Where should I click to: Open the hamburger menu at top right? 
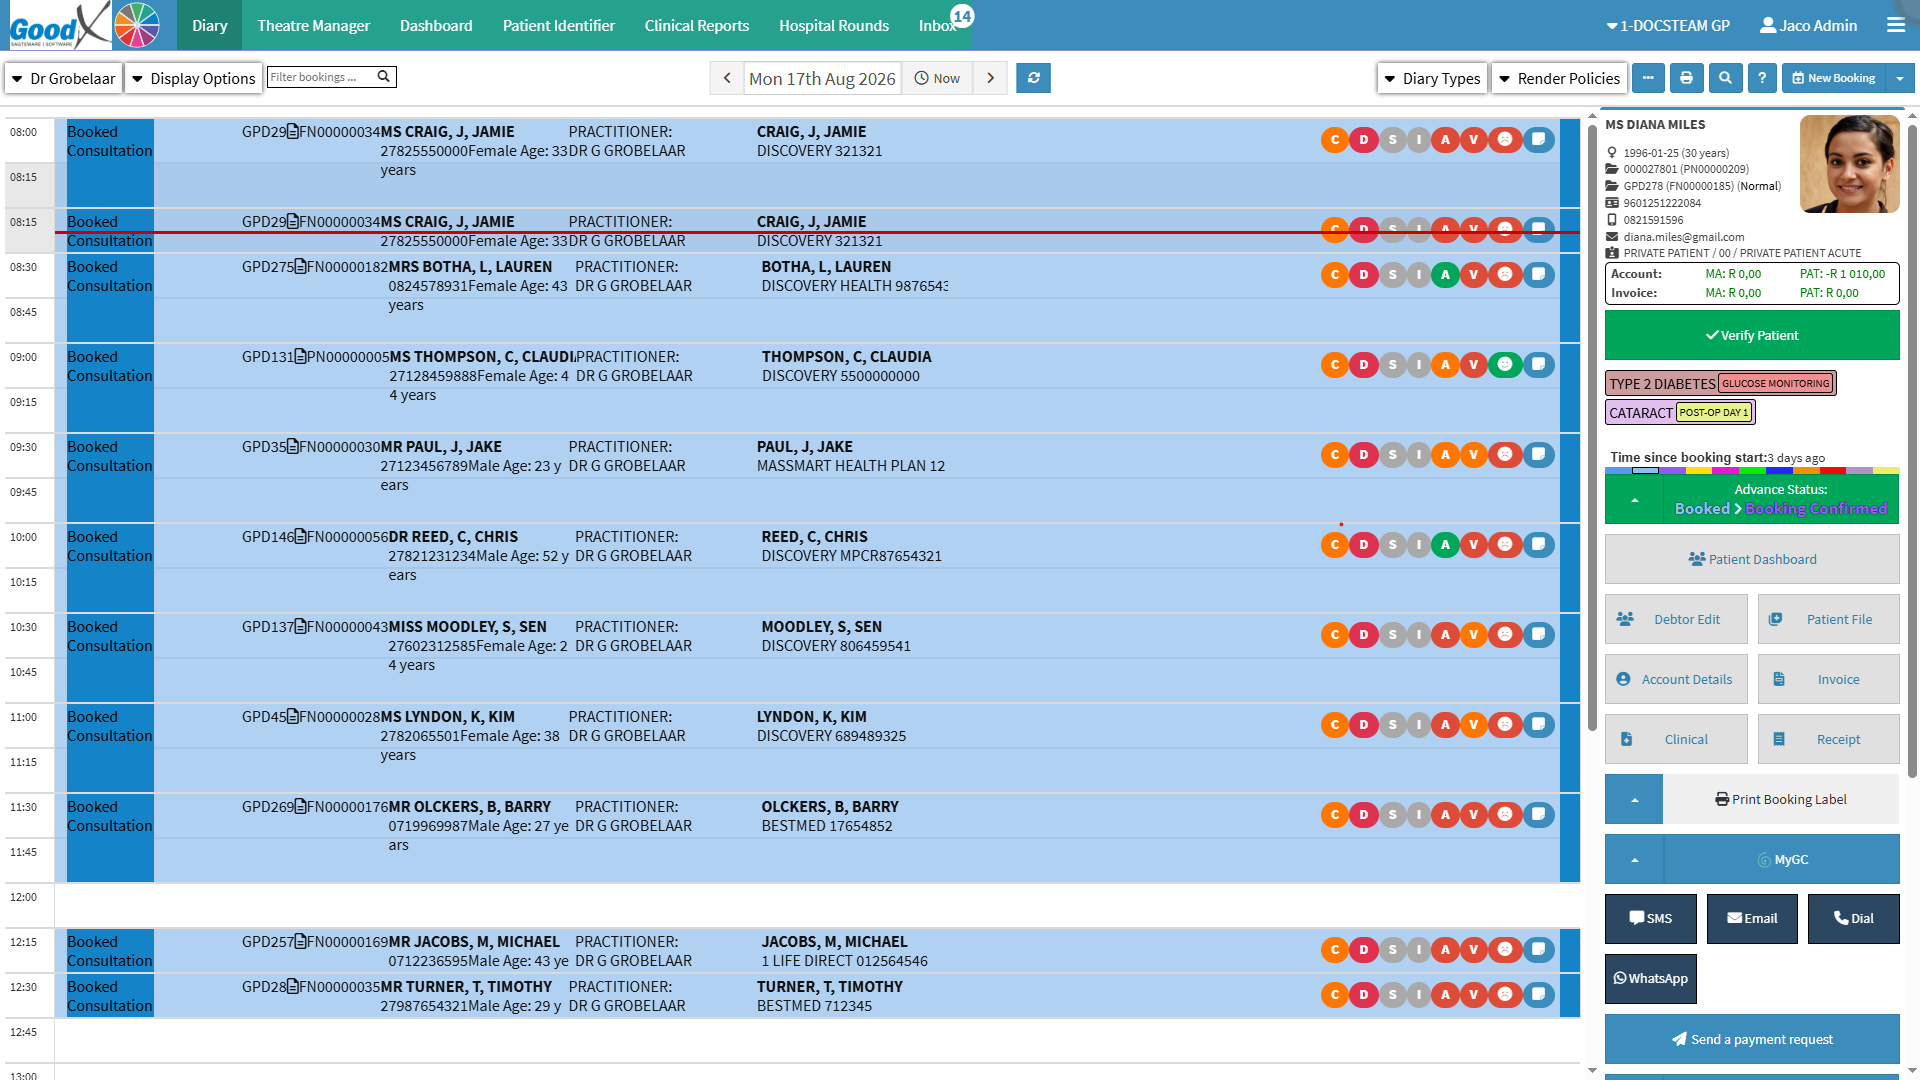pos(1896,25)
